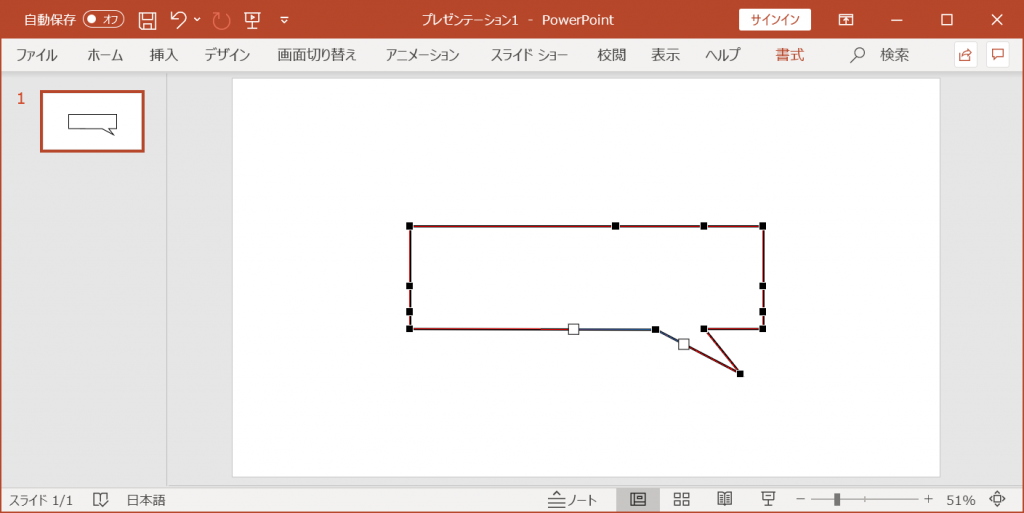1024x513 pixels.
Task: Click the zoom slider handle
Action: tap(837, 499)
